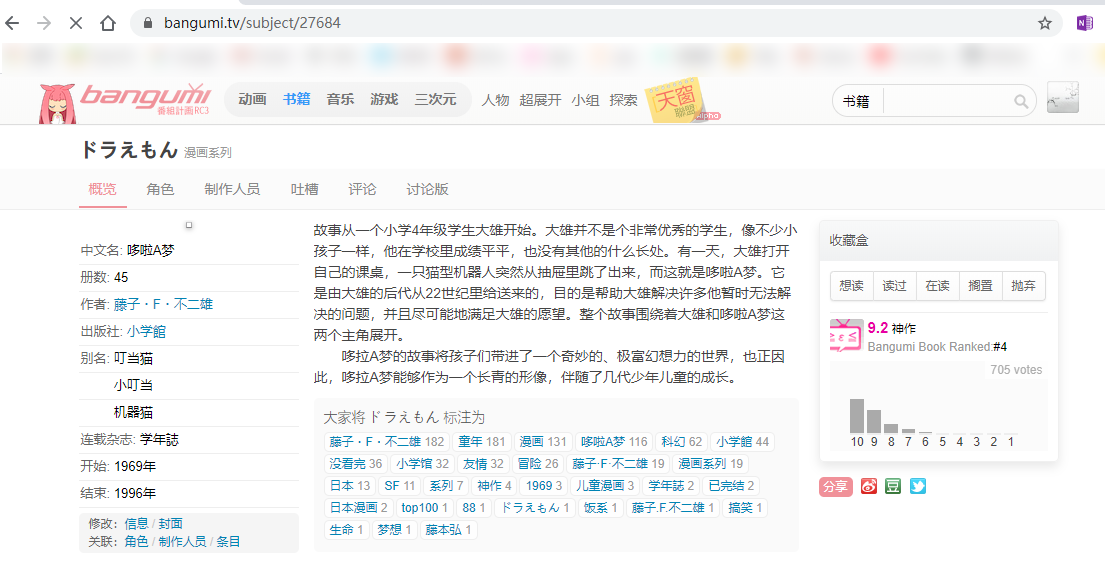The width and height of the screenshot is (1105, 566).
Task: Open the user avatar thumbnail
Action: click(x=1063, y=97)
